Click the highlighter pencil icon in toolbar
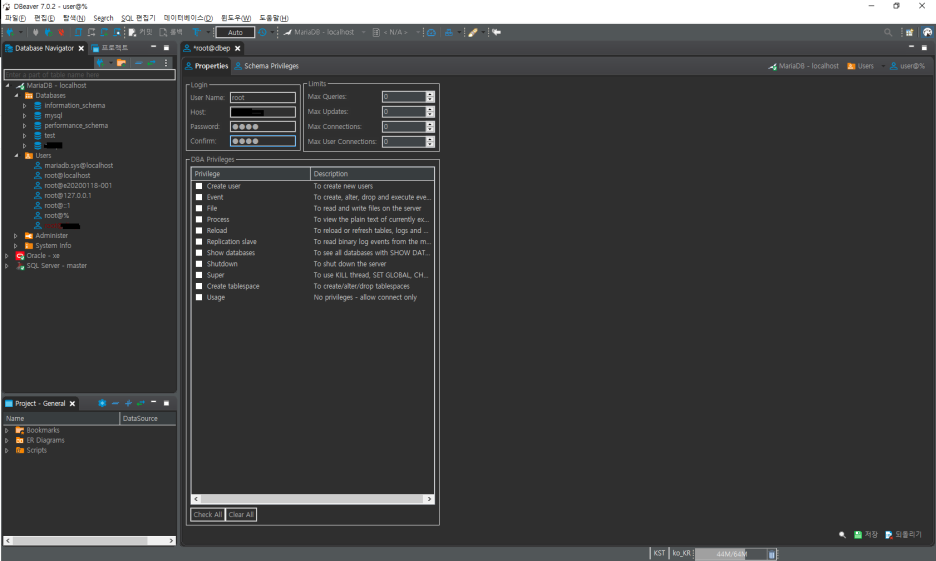The image size is (936, 561). coord(473,32)
